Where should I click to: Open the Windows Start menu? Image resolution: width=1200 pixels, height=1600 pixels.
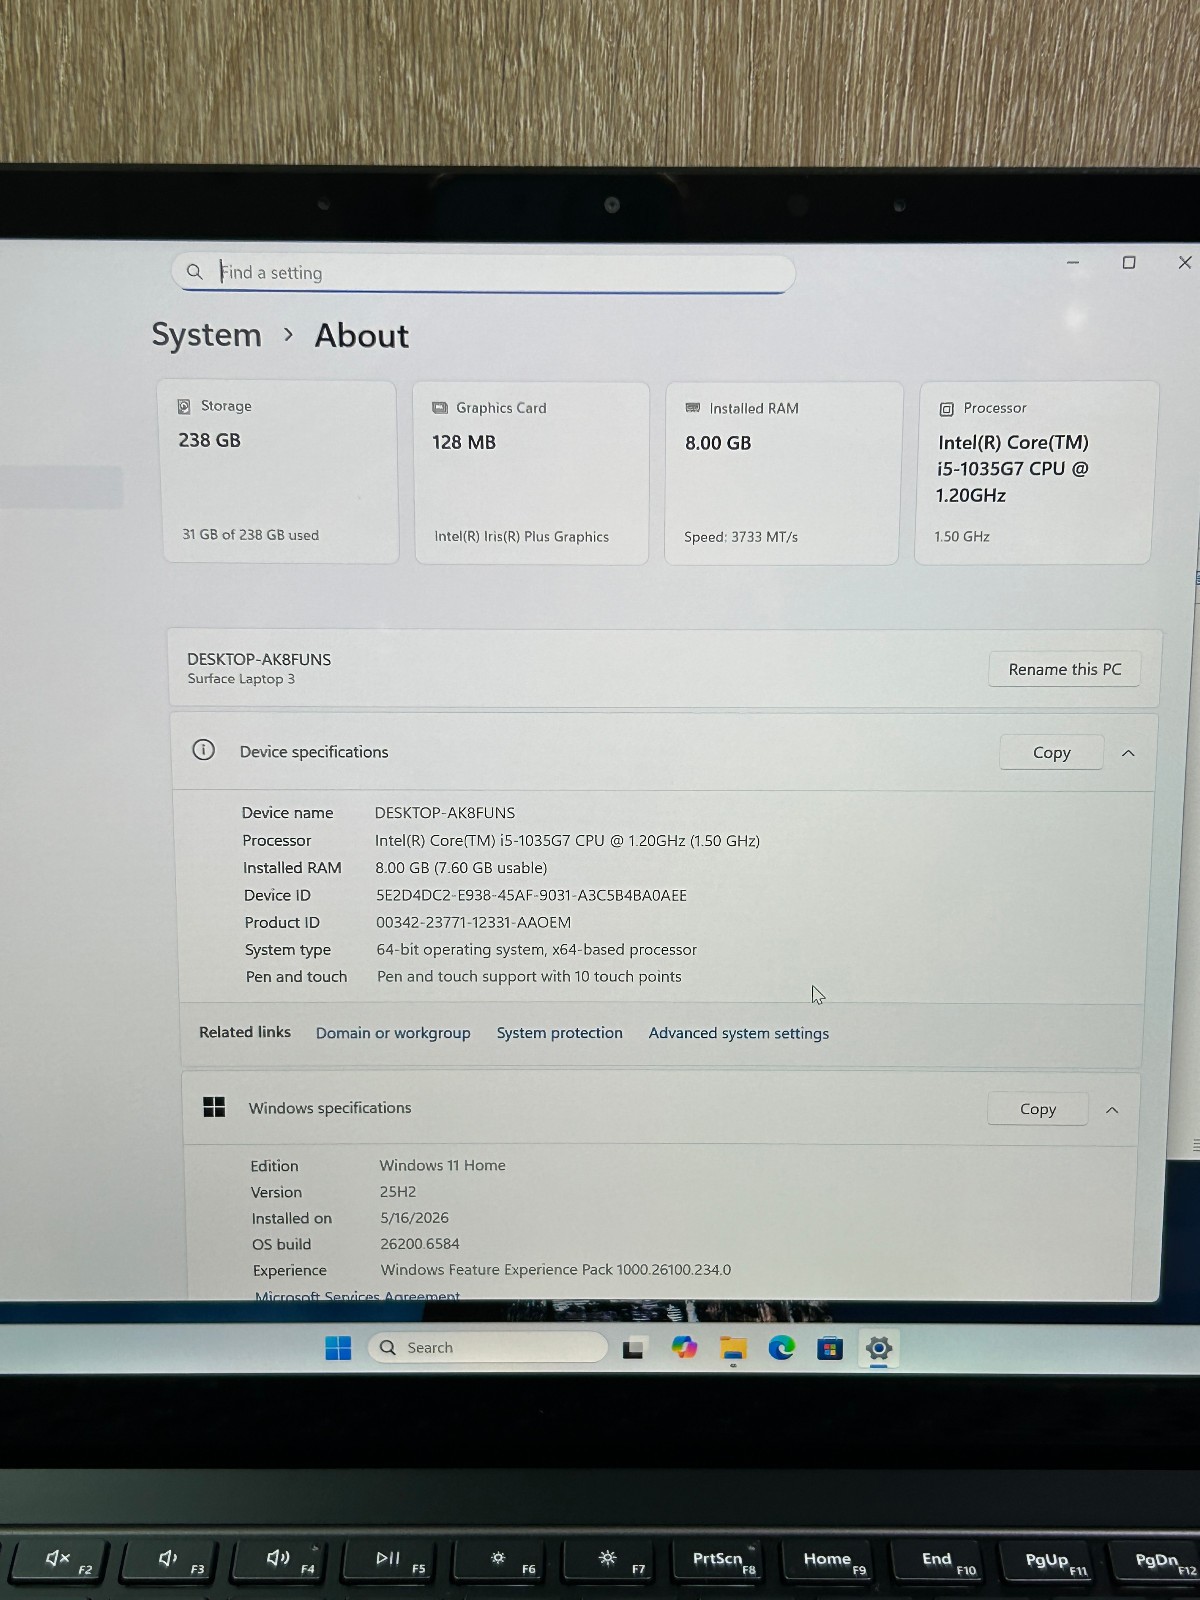click(338, 1348)
